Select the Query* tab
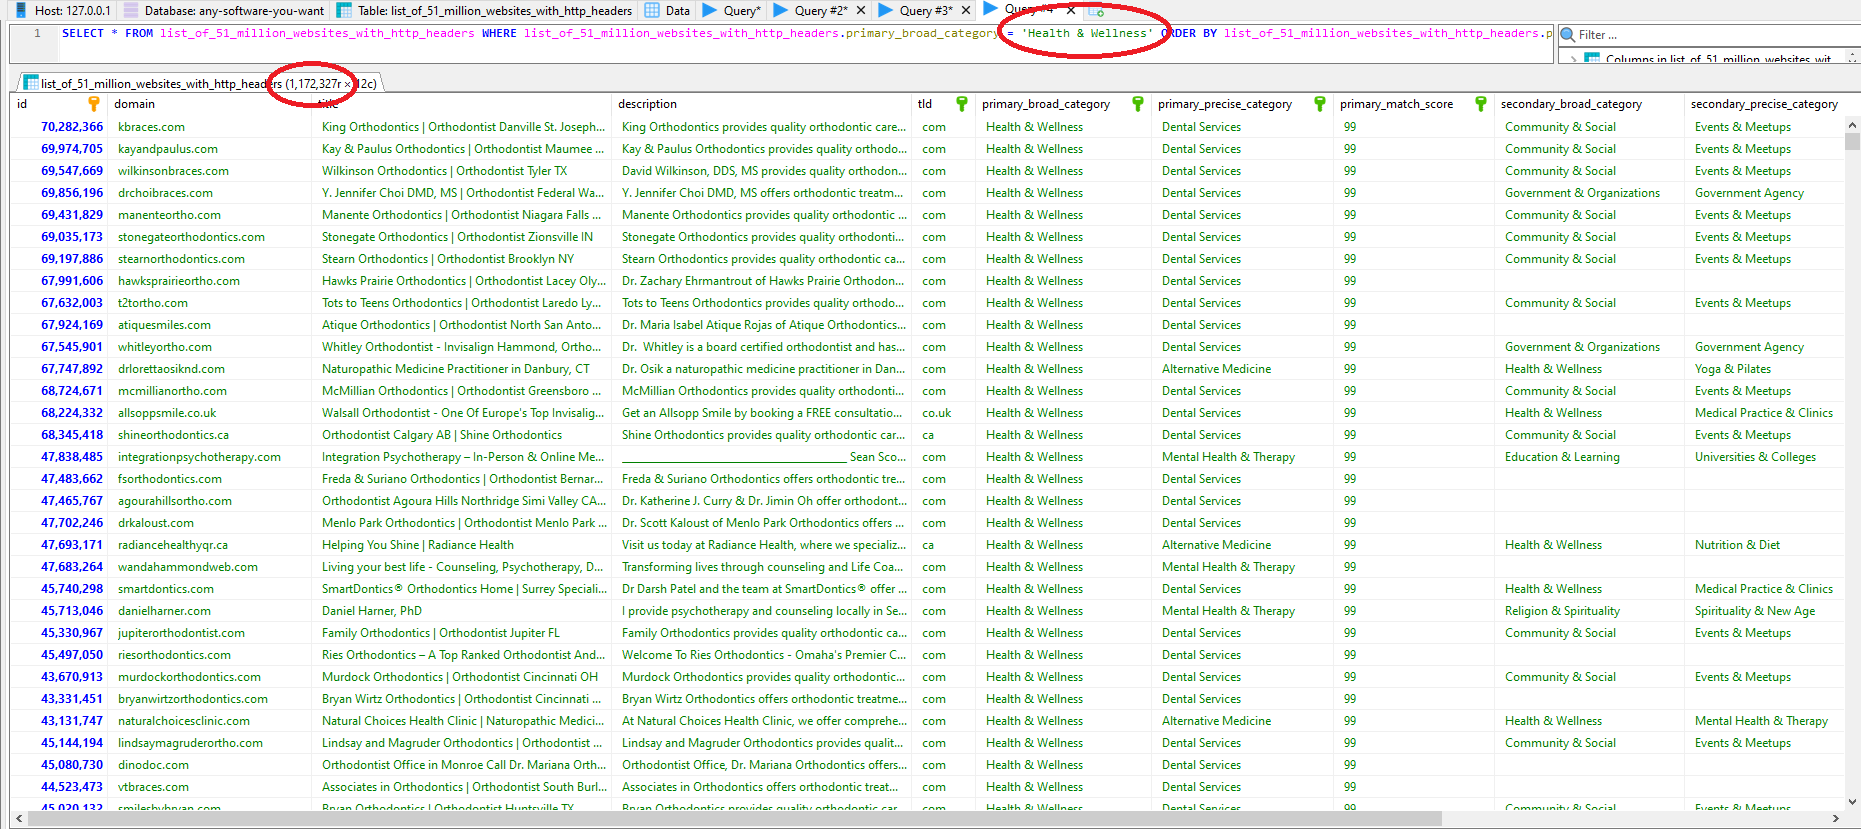This screenshot has height=829, width=1861. click(x=732, y=10)
